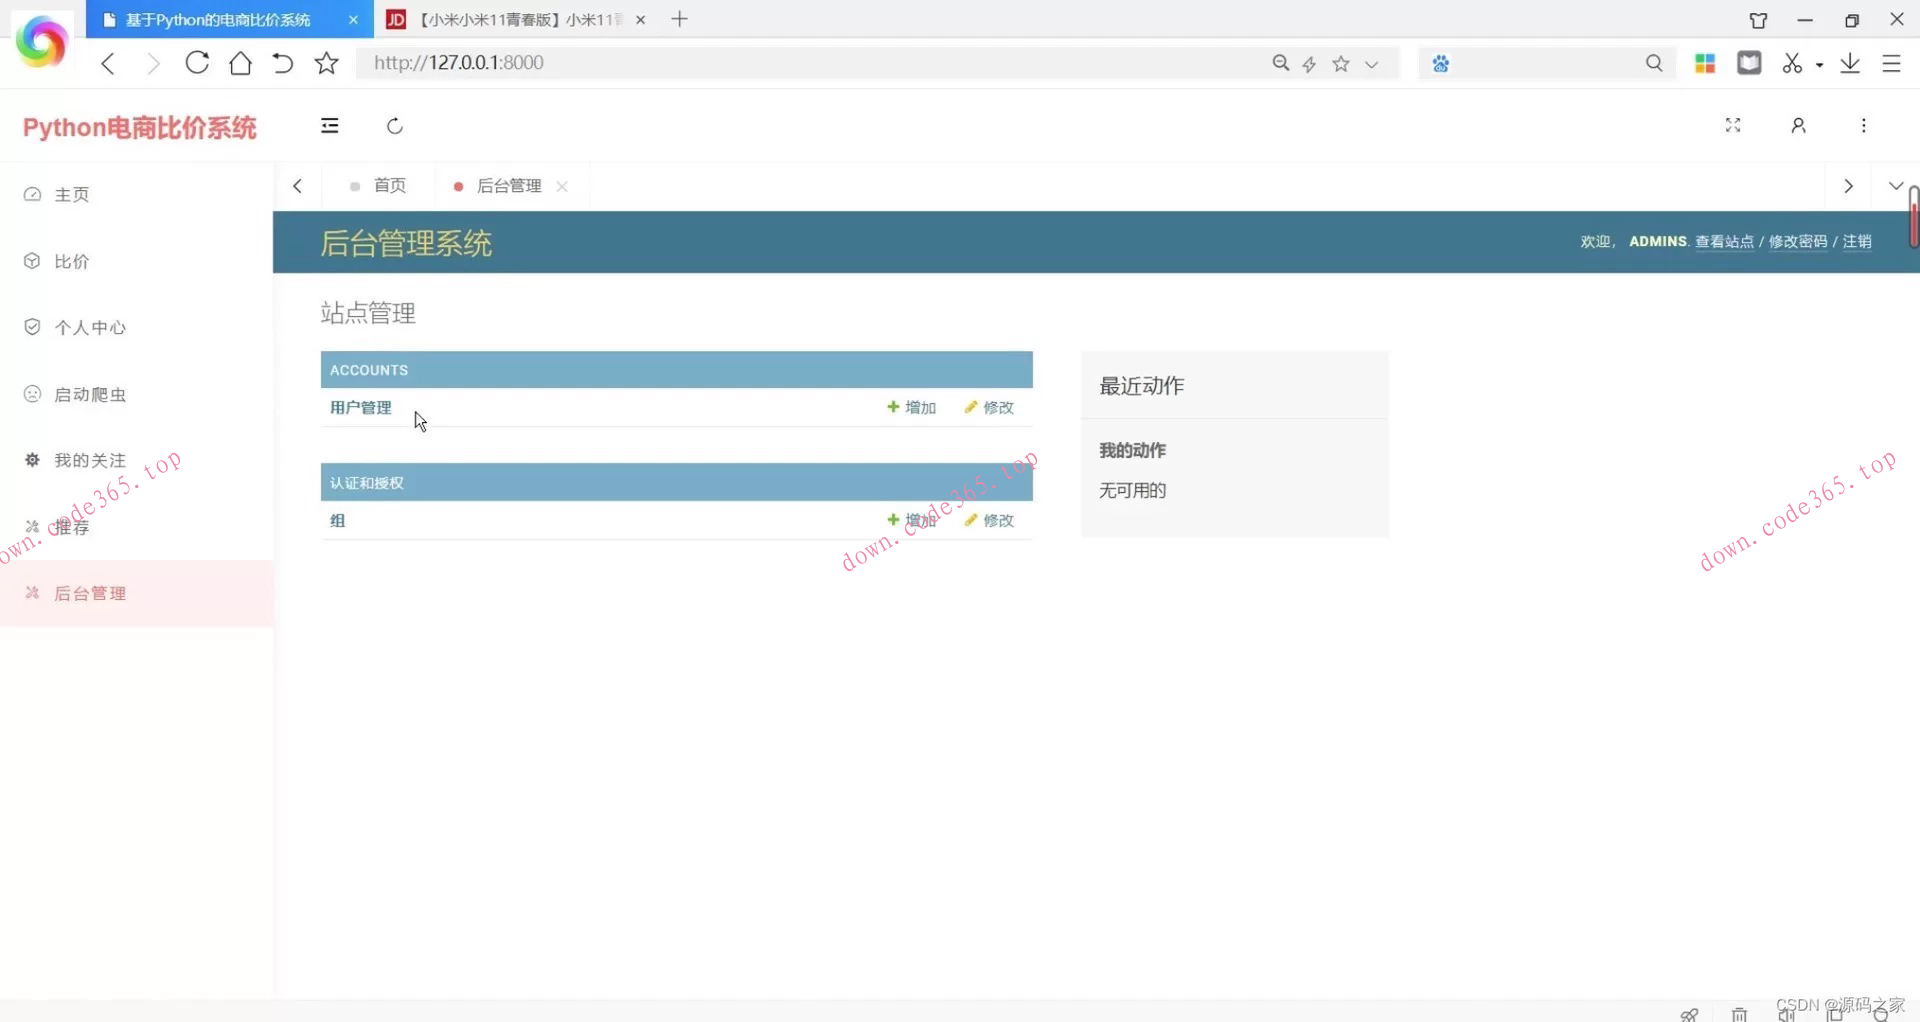
Task: Go to browser home page icon
Action: tap(240, 63)
